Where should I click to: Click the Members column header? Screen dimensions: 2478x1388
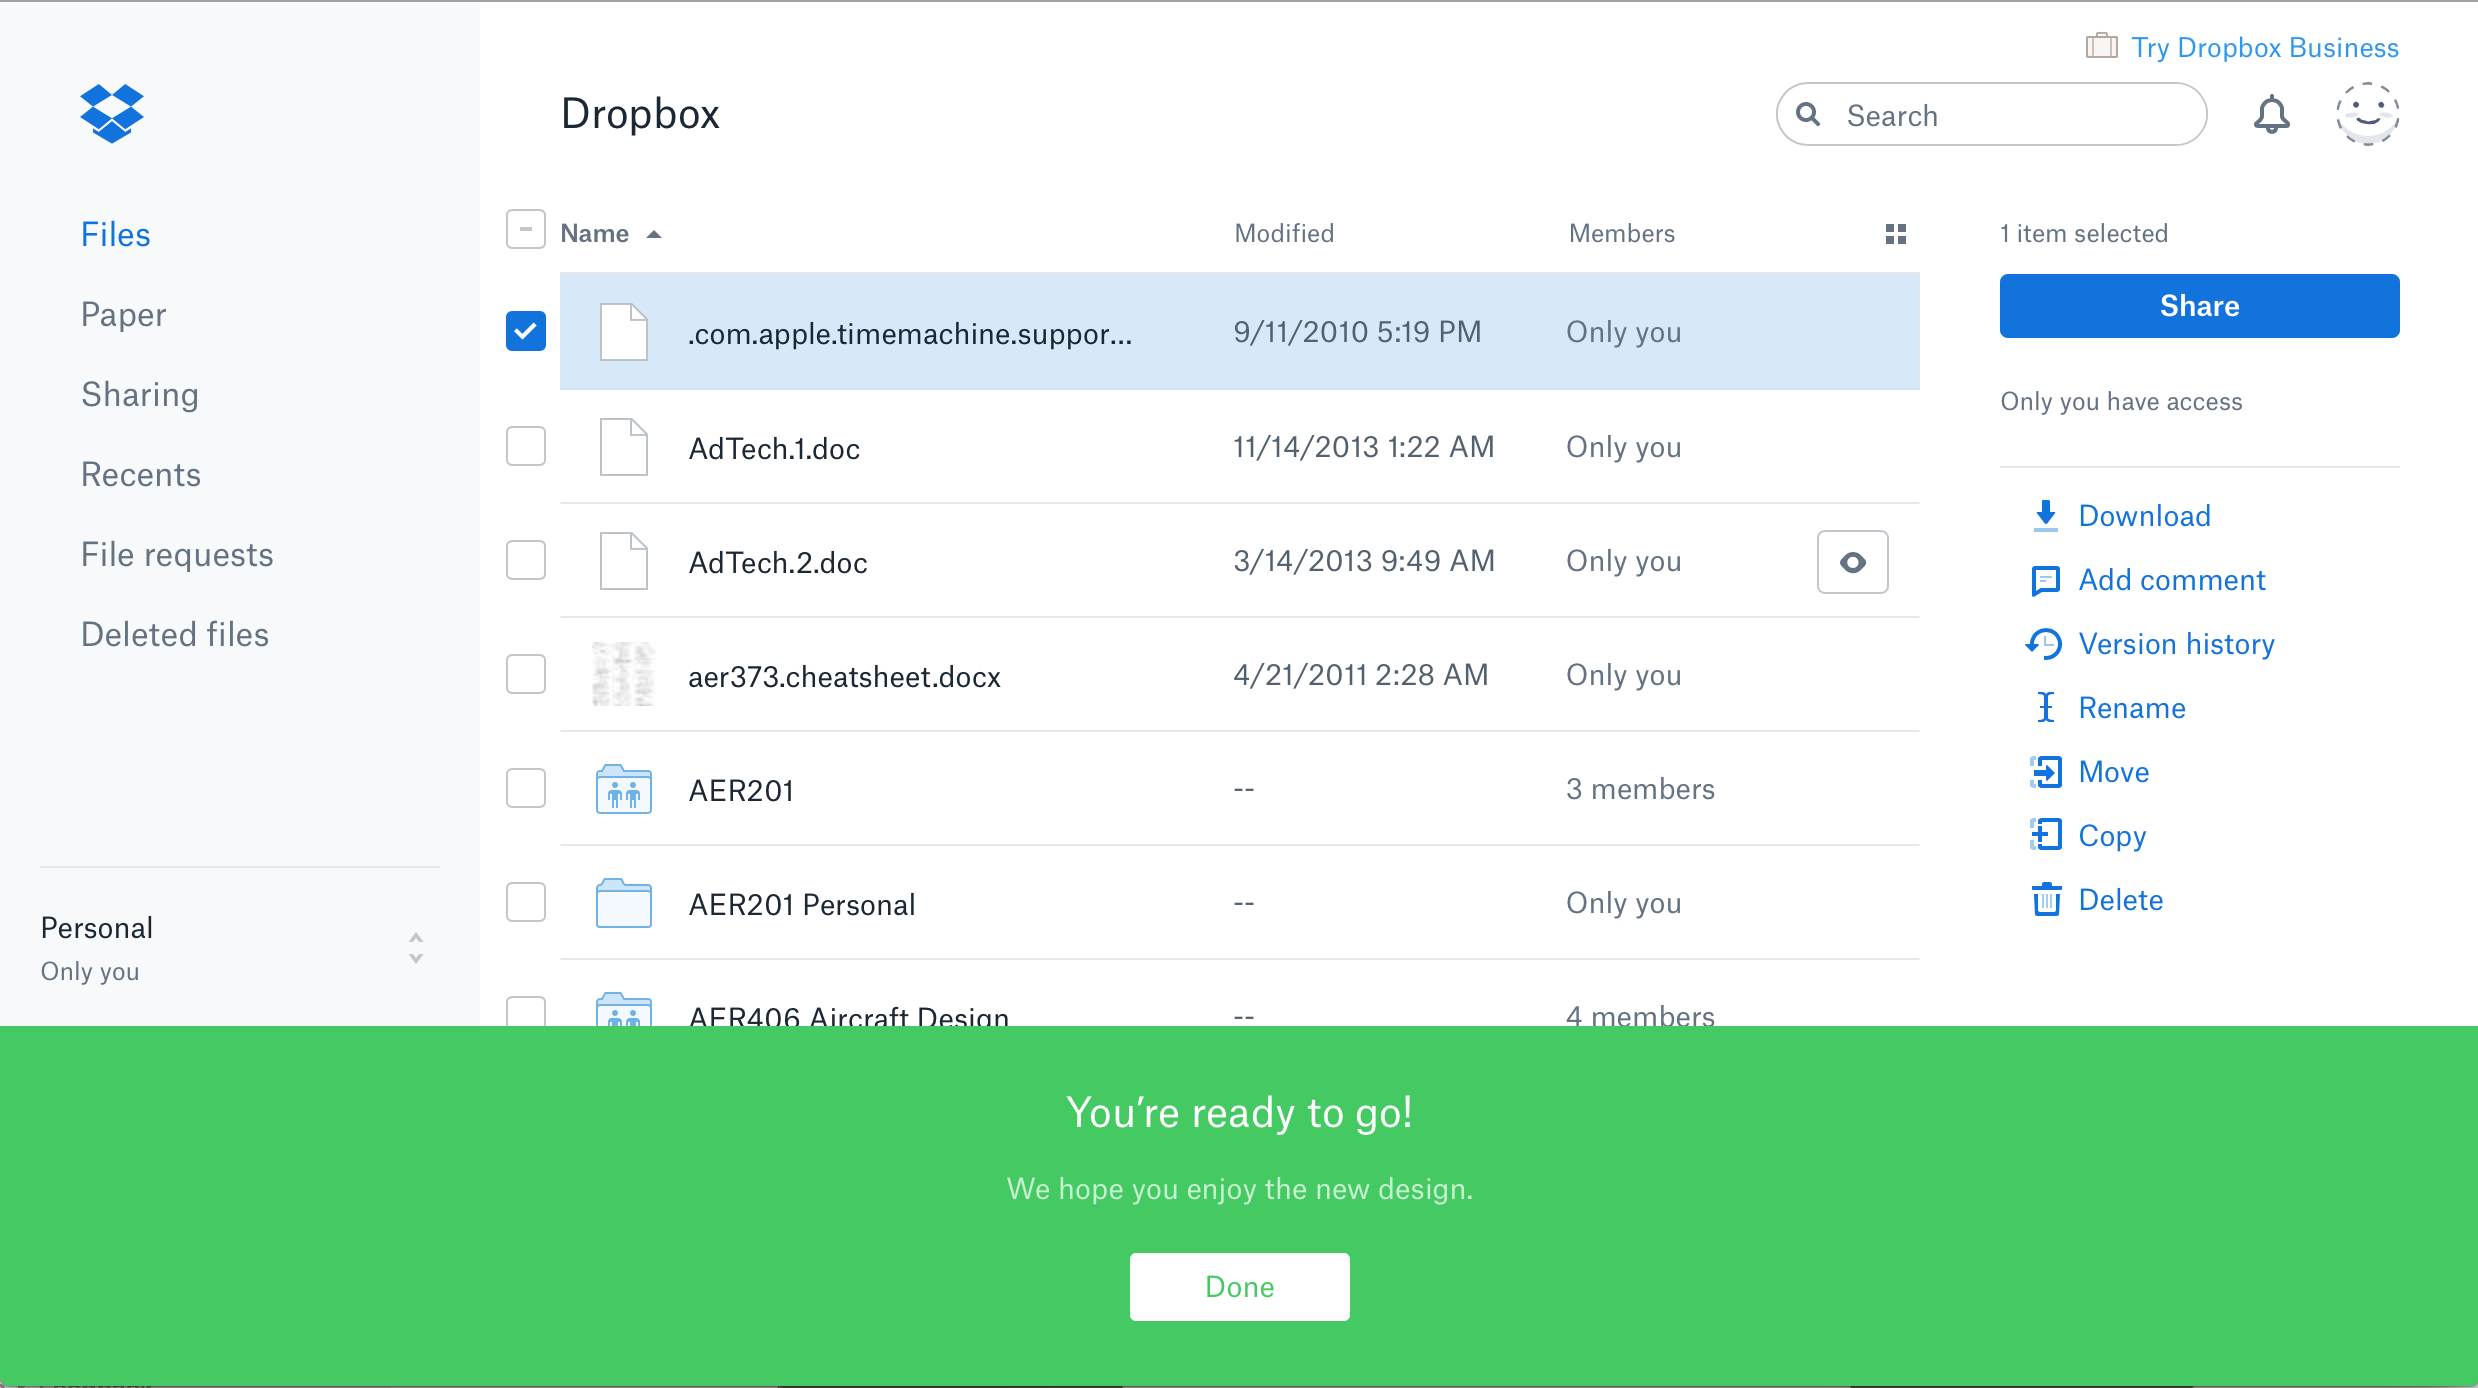pyautogui.click(x=1621, y=233)
